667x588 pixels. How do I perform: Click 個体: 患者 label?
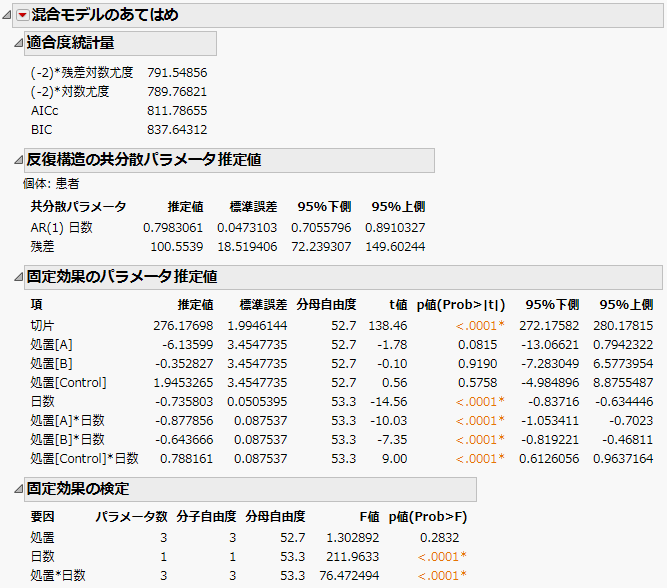click(51, 184)
